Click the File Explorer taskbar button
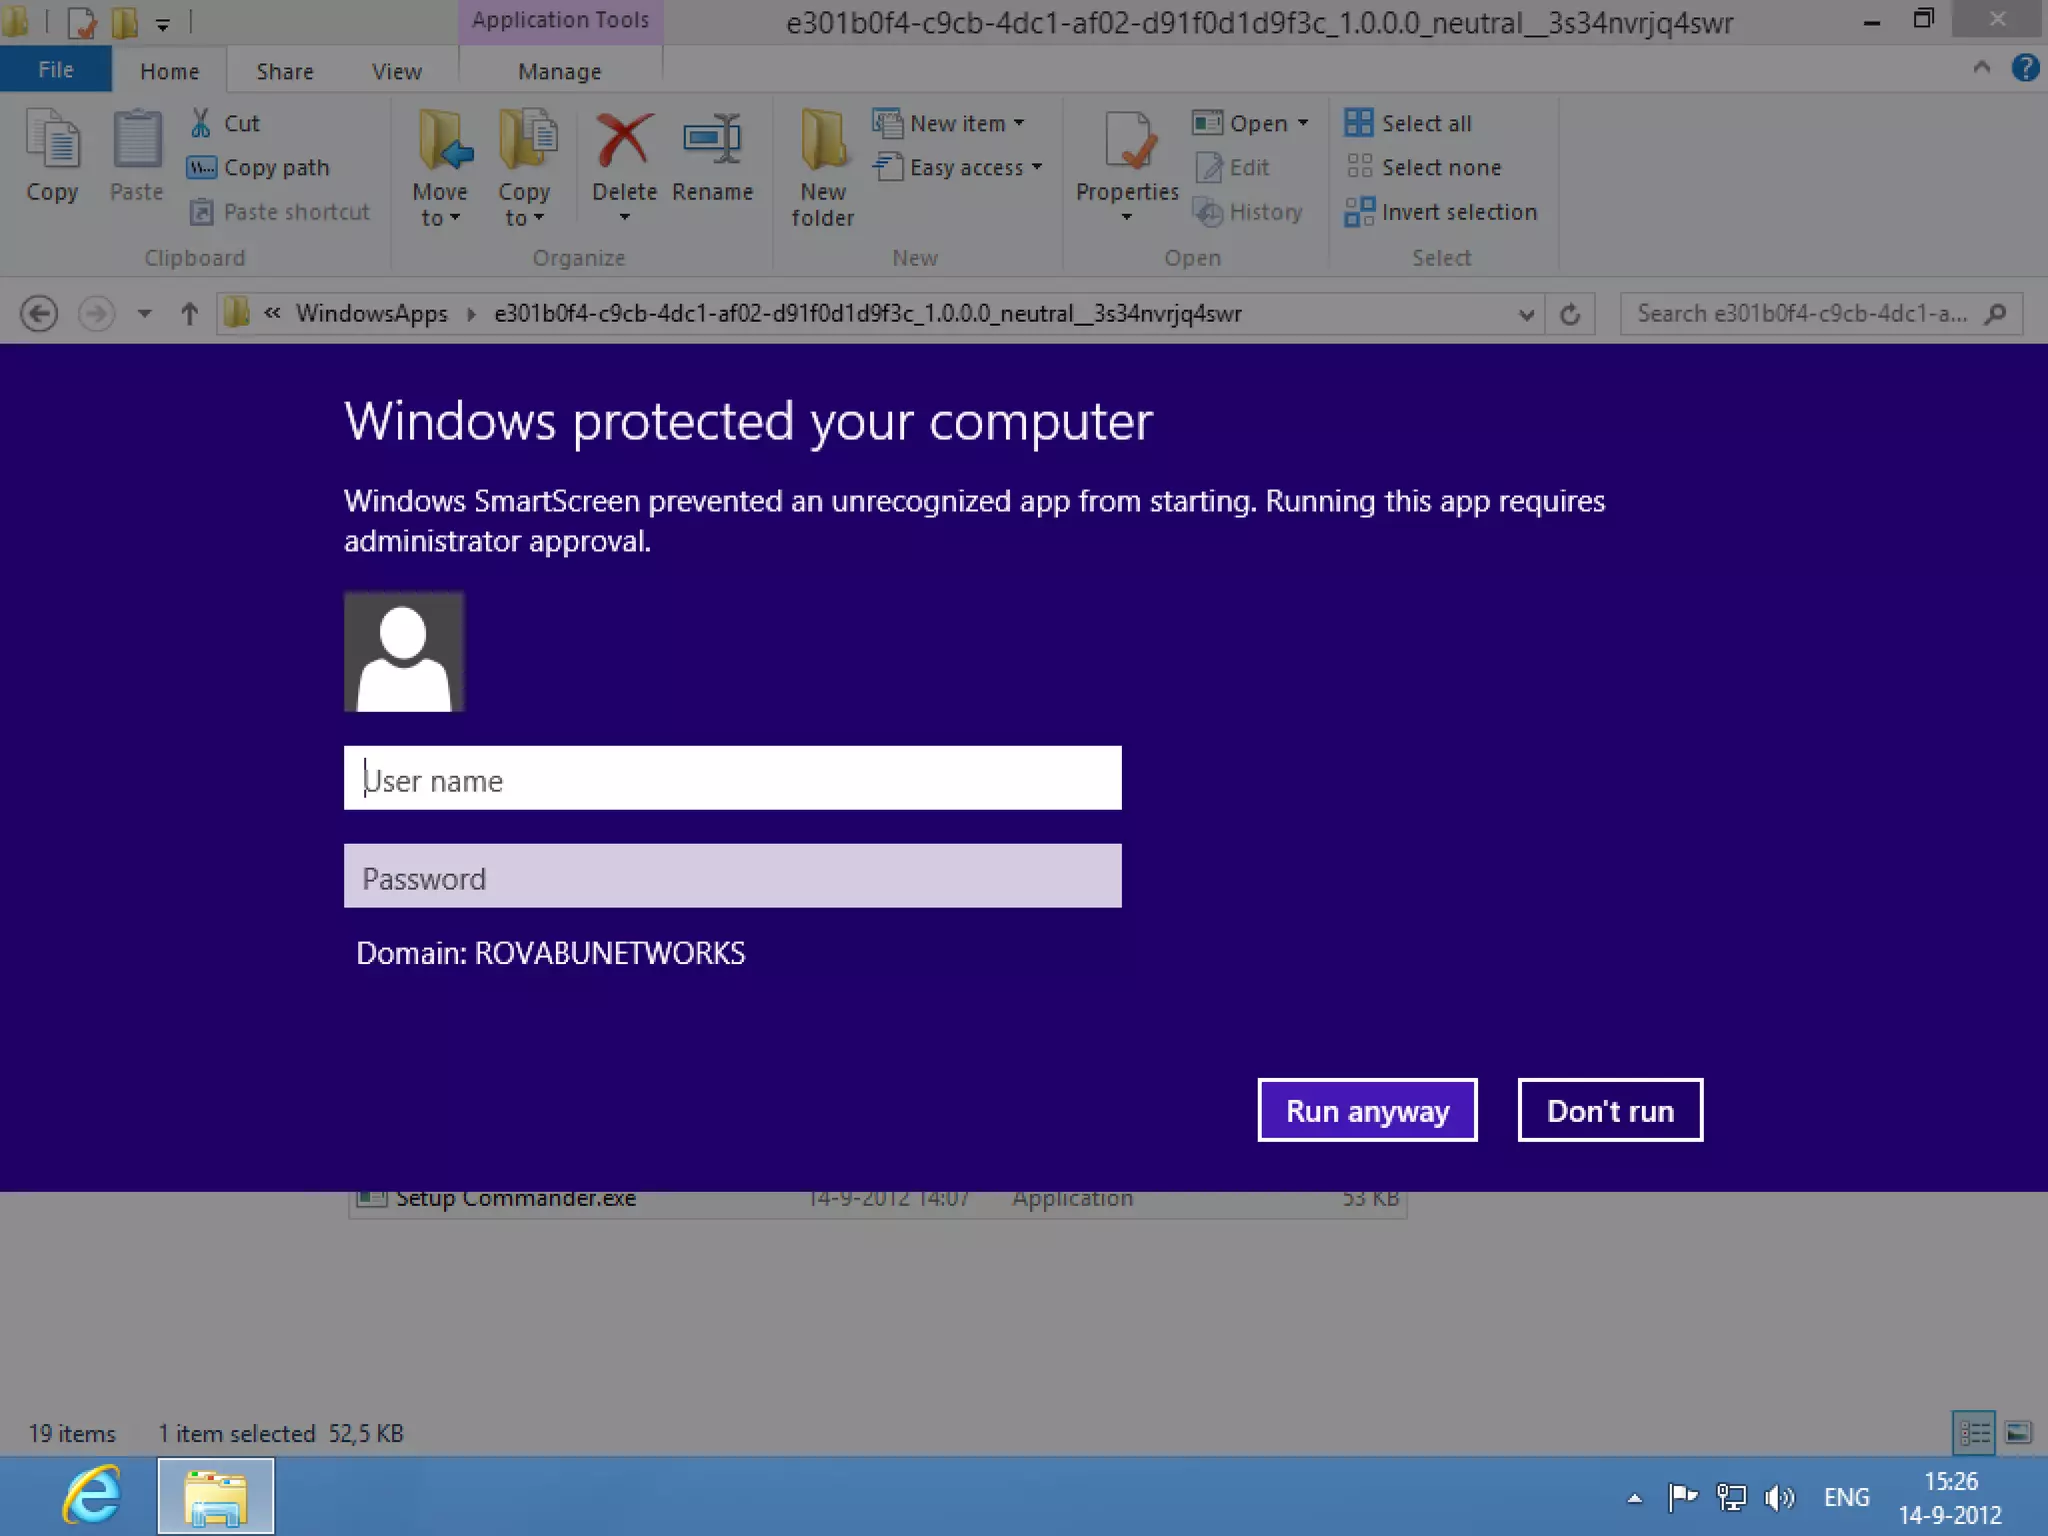 click(215, 1496)
